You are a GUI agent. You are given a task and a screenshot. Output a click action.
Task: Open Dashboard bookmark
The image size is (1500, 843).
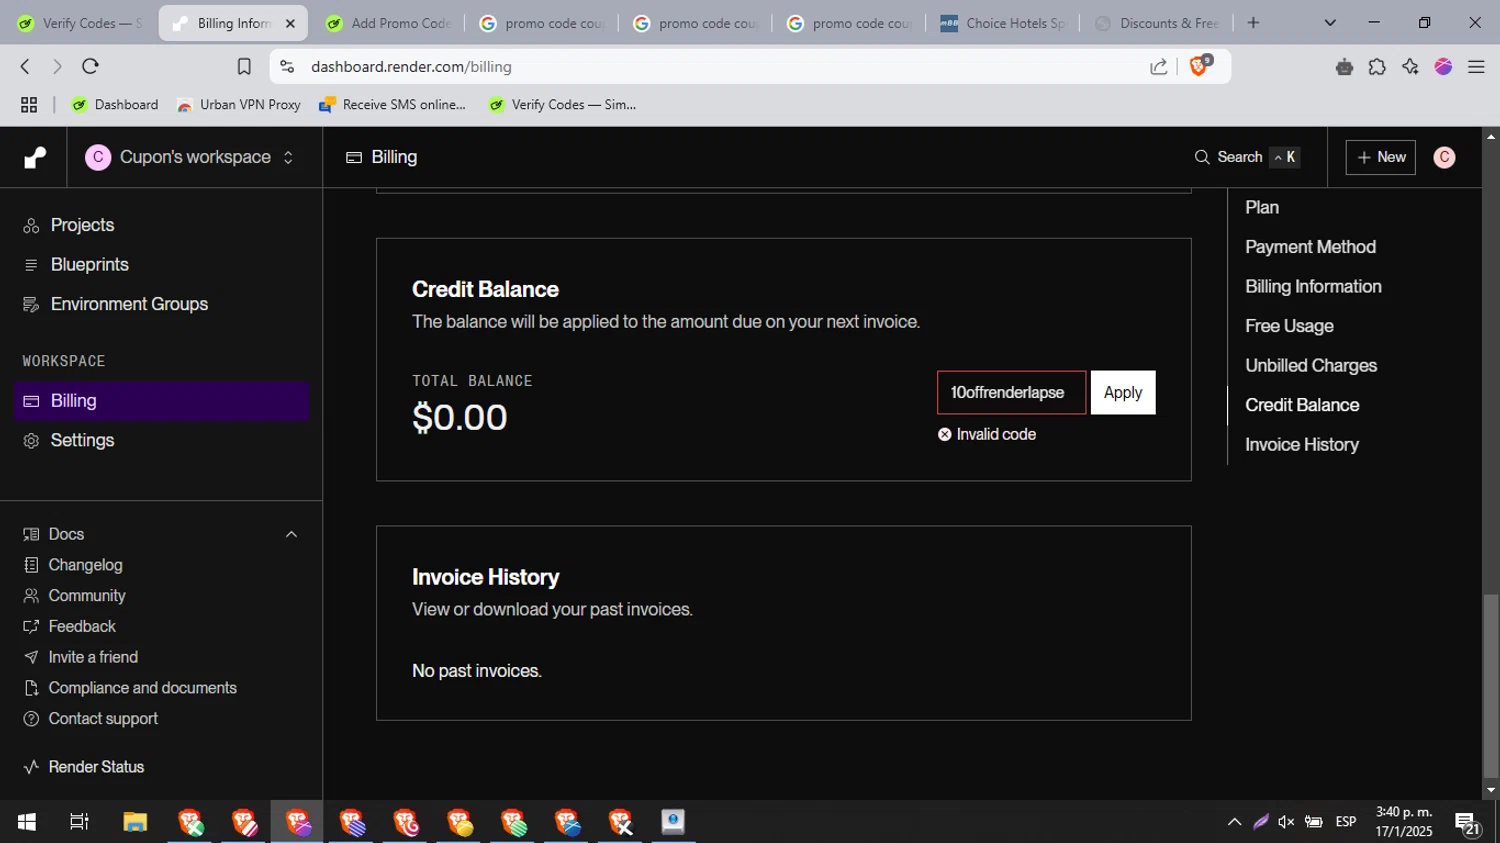pyautogui.click(x=115, y=105)
